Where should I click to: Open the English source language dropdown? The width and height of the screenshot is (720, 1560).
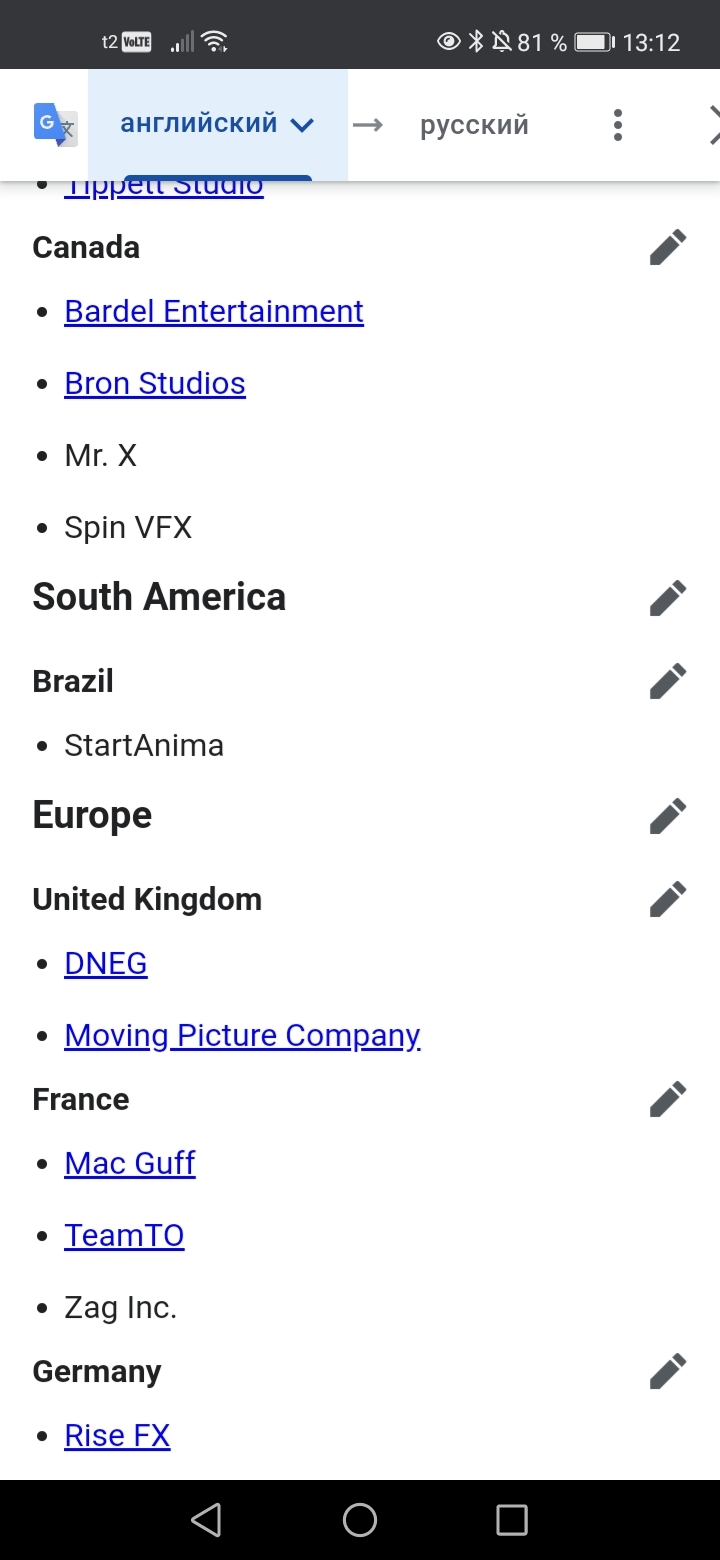point(217,125)
